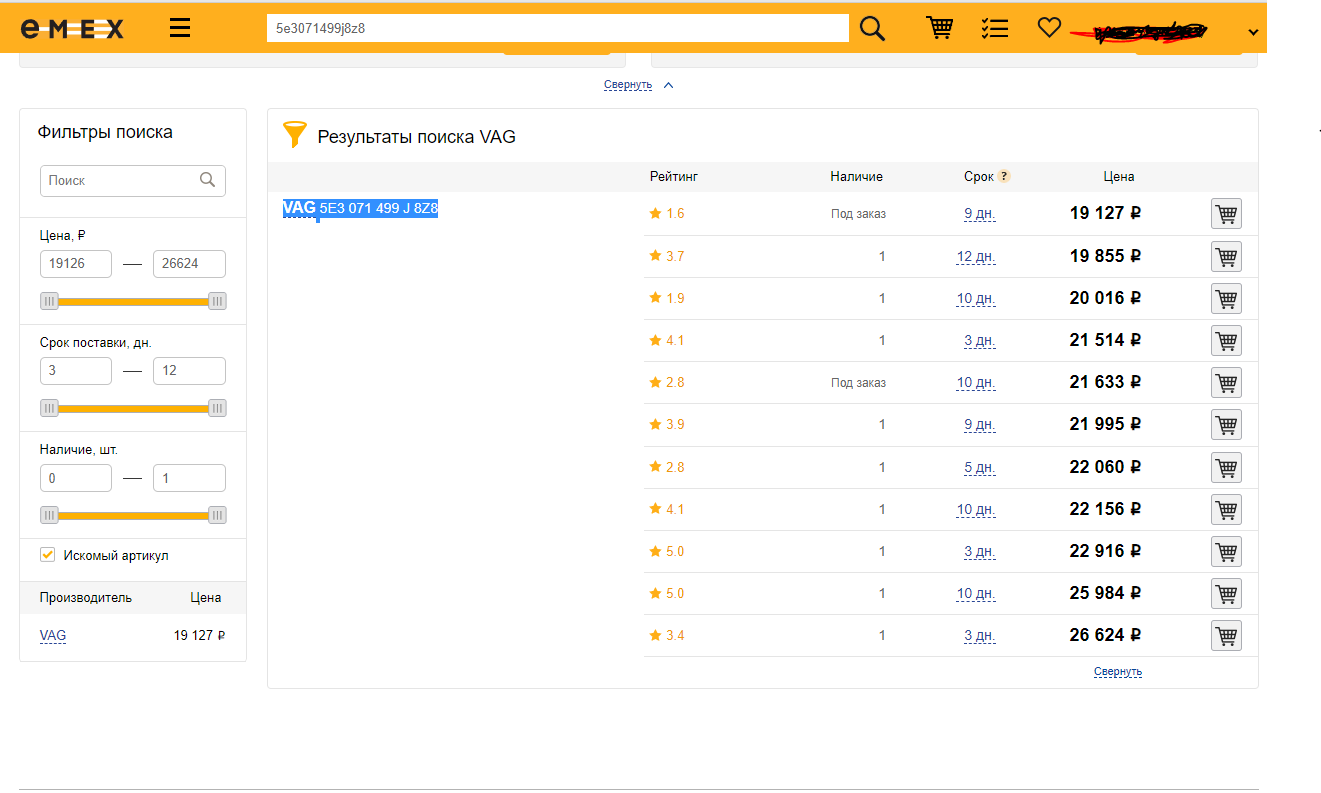Click the 22 916 ₽ price
Viewport: 1321px width, 793px height.
(1105, 551)
